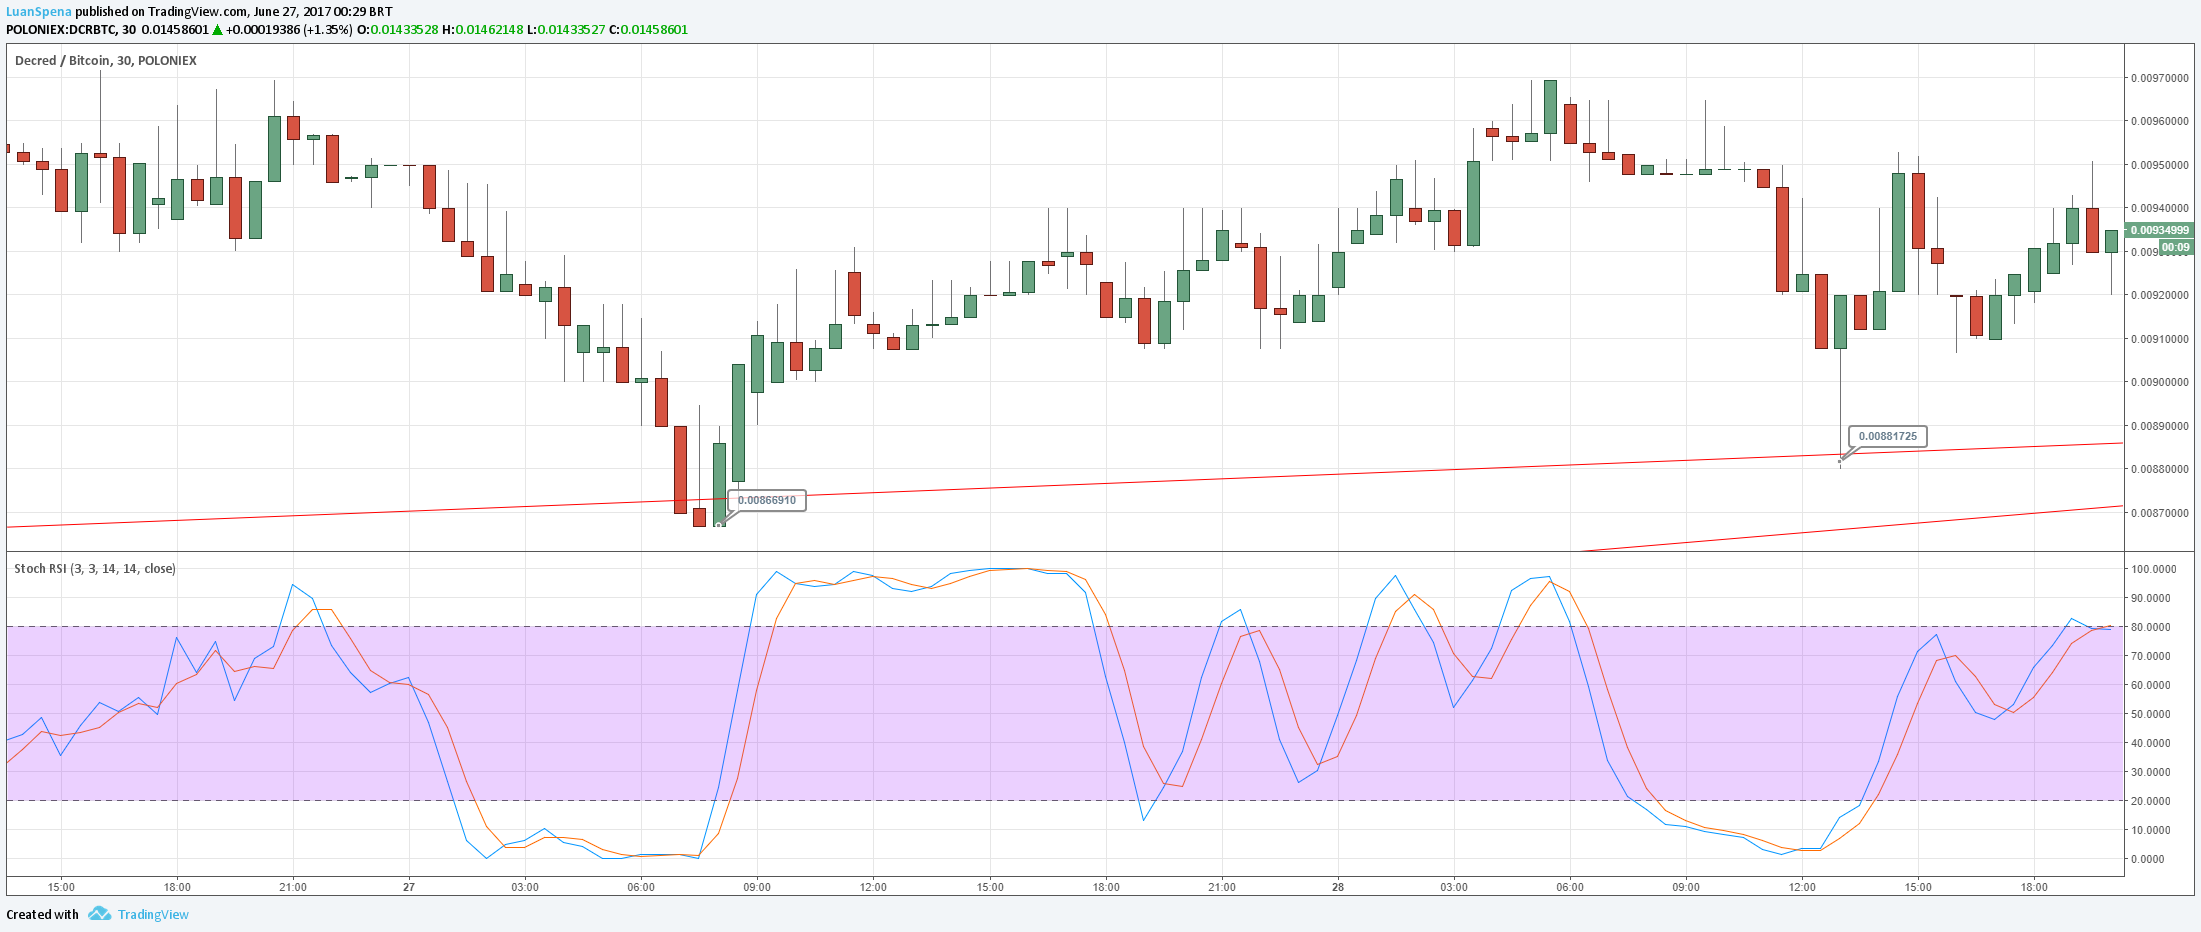
Task: Click the 0.0000 Stoch RSI axis label
Action: (2148, 859)
